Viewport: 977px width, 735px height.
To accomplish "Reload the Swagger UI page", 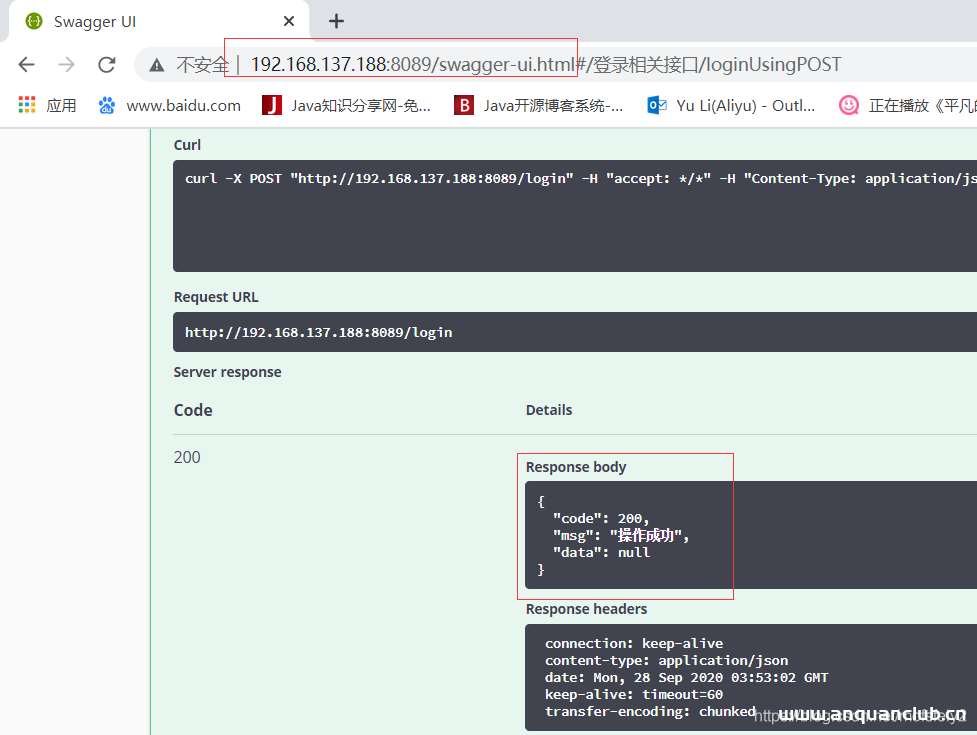I will (106, 65).
